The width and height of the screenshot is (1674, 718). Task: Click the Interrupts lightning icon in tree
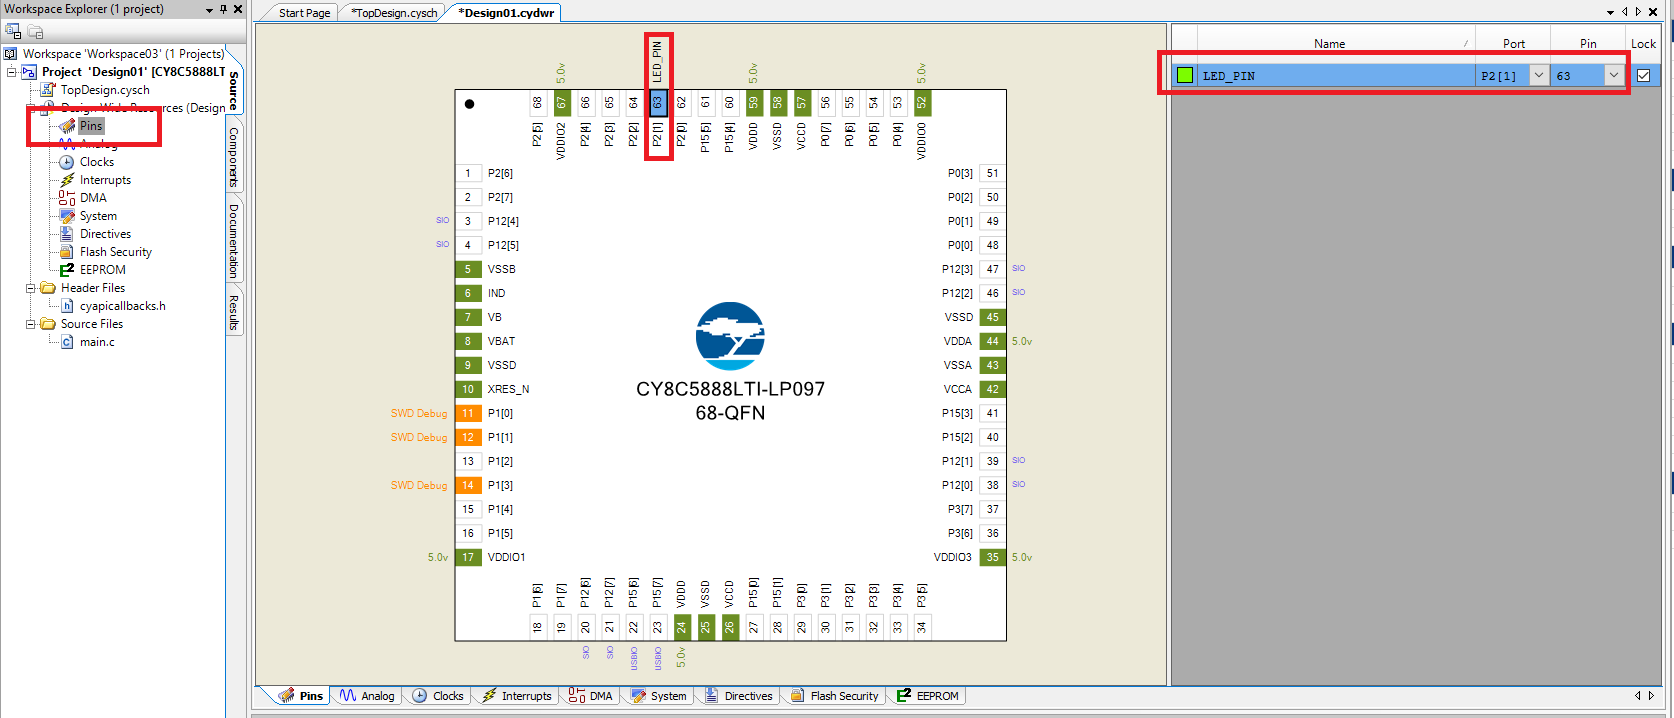67,180
